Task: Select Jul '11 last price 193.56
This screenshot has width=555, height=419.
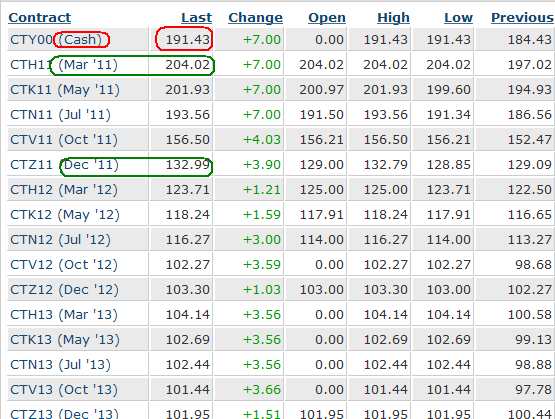Action: tap(188, 115)
